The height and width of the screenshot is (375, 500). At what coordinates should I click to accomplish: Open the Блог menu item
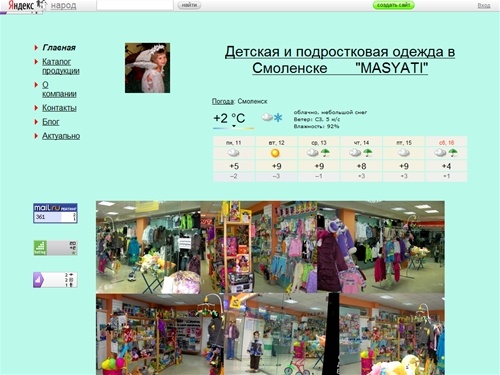[51, 122]
